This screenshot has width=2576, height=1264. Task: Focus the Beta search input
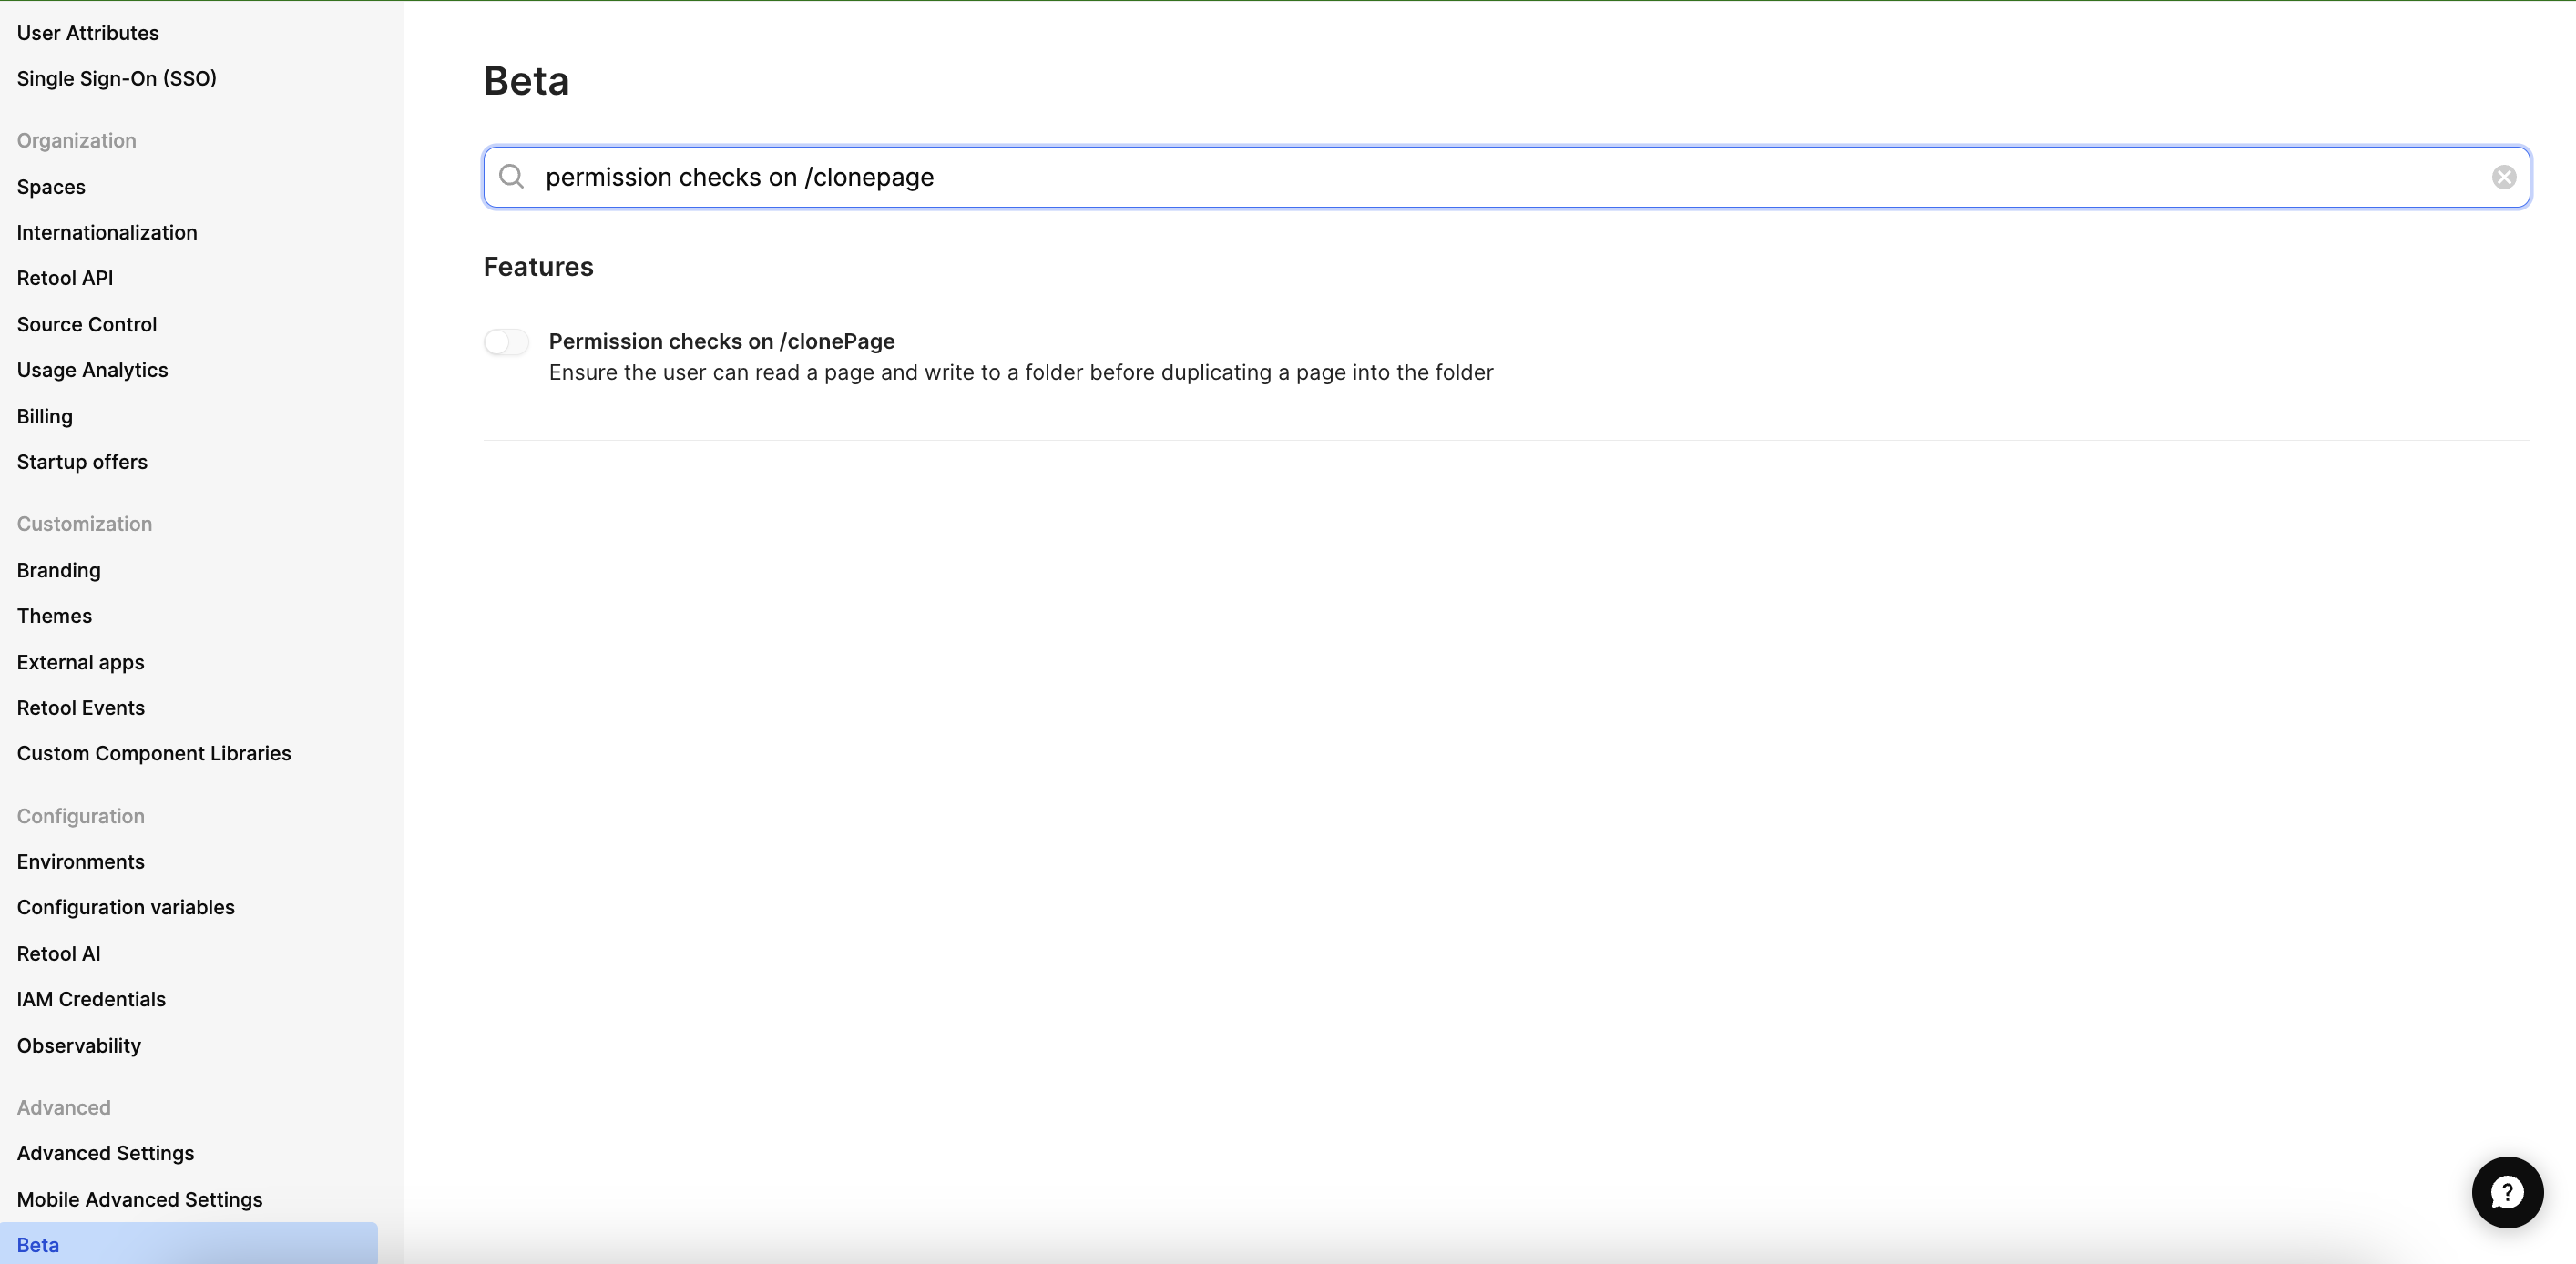tap(1506, 177)
